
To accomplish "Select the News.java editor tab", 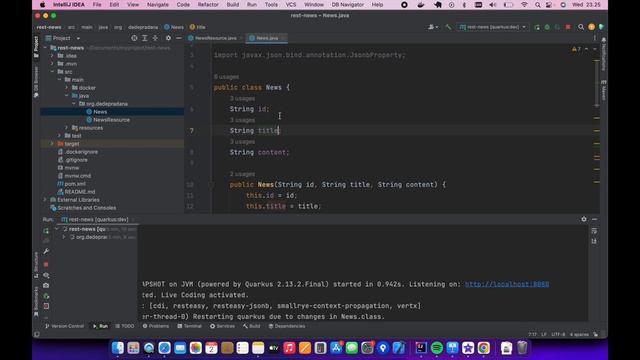I will tap(267, 38).
